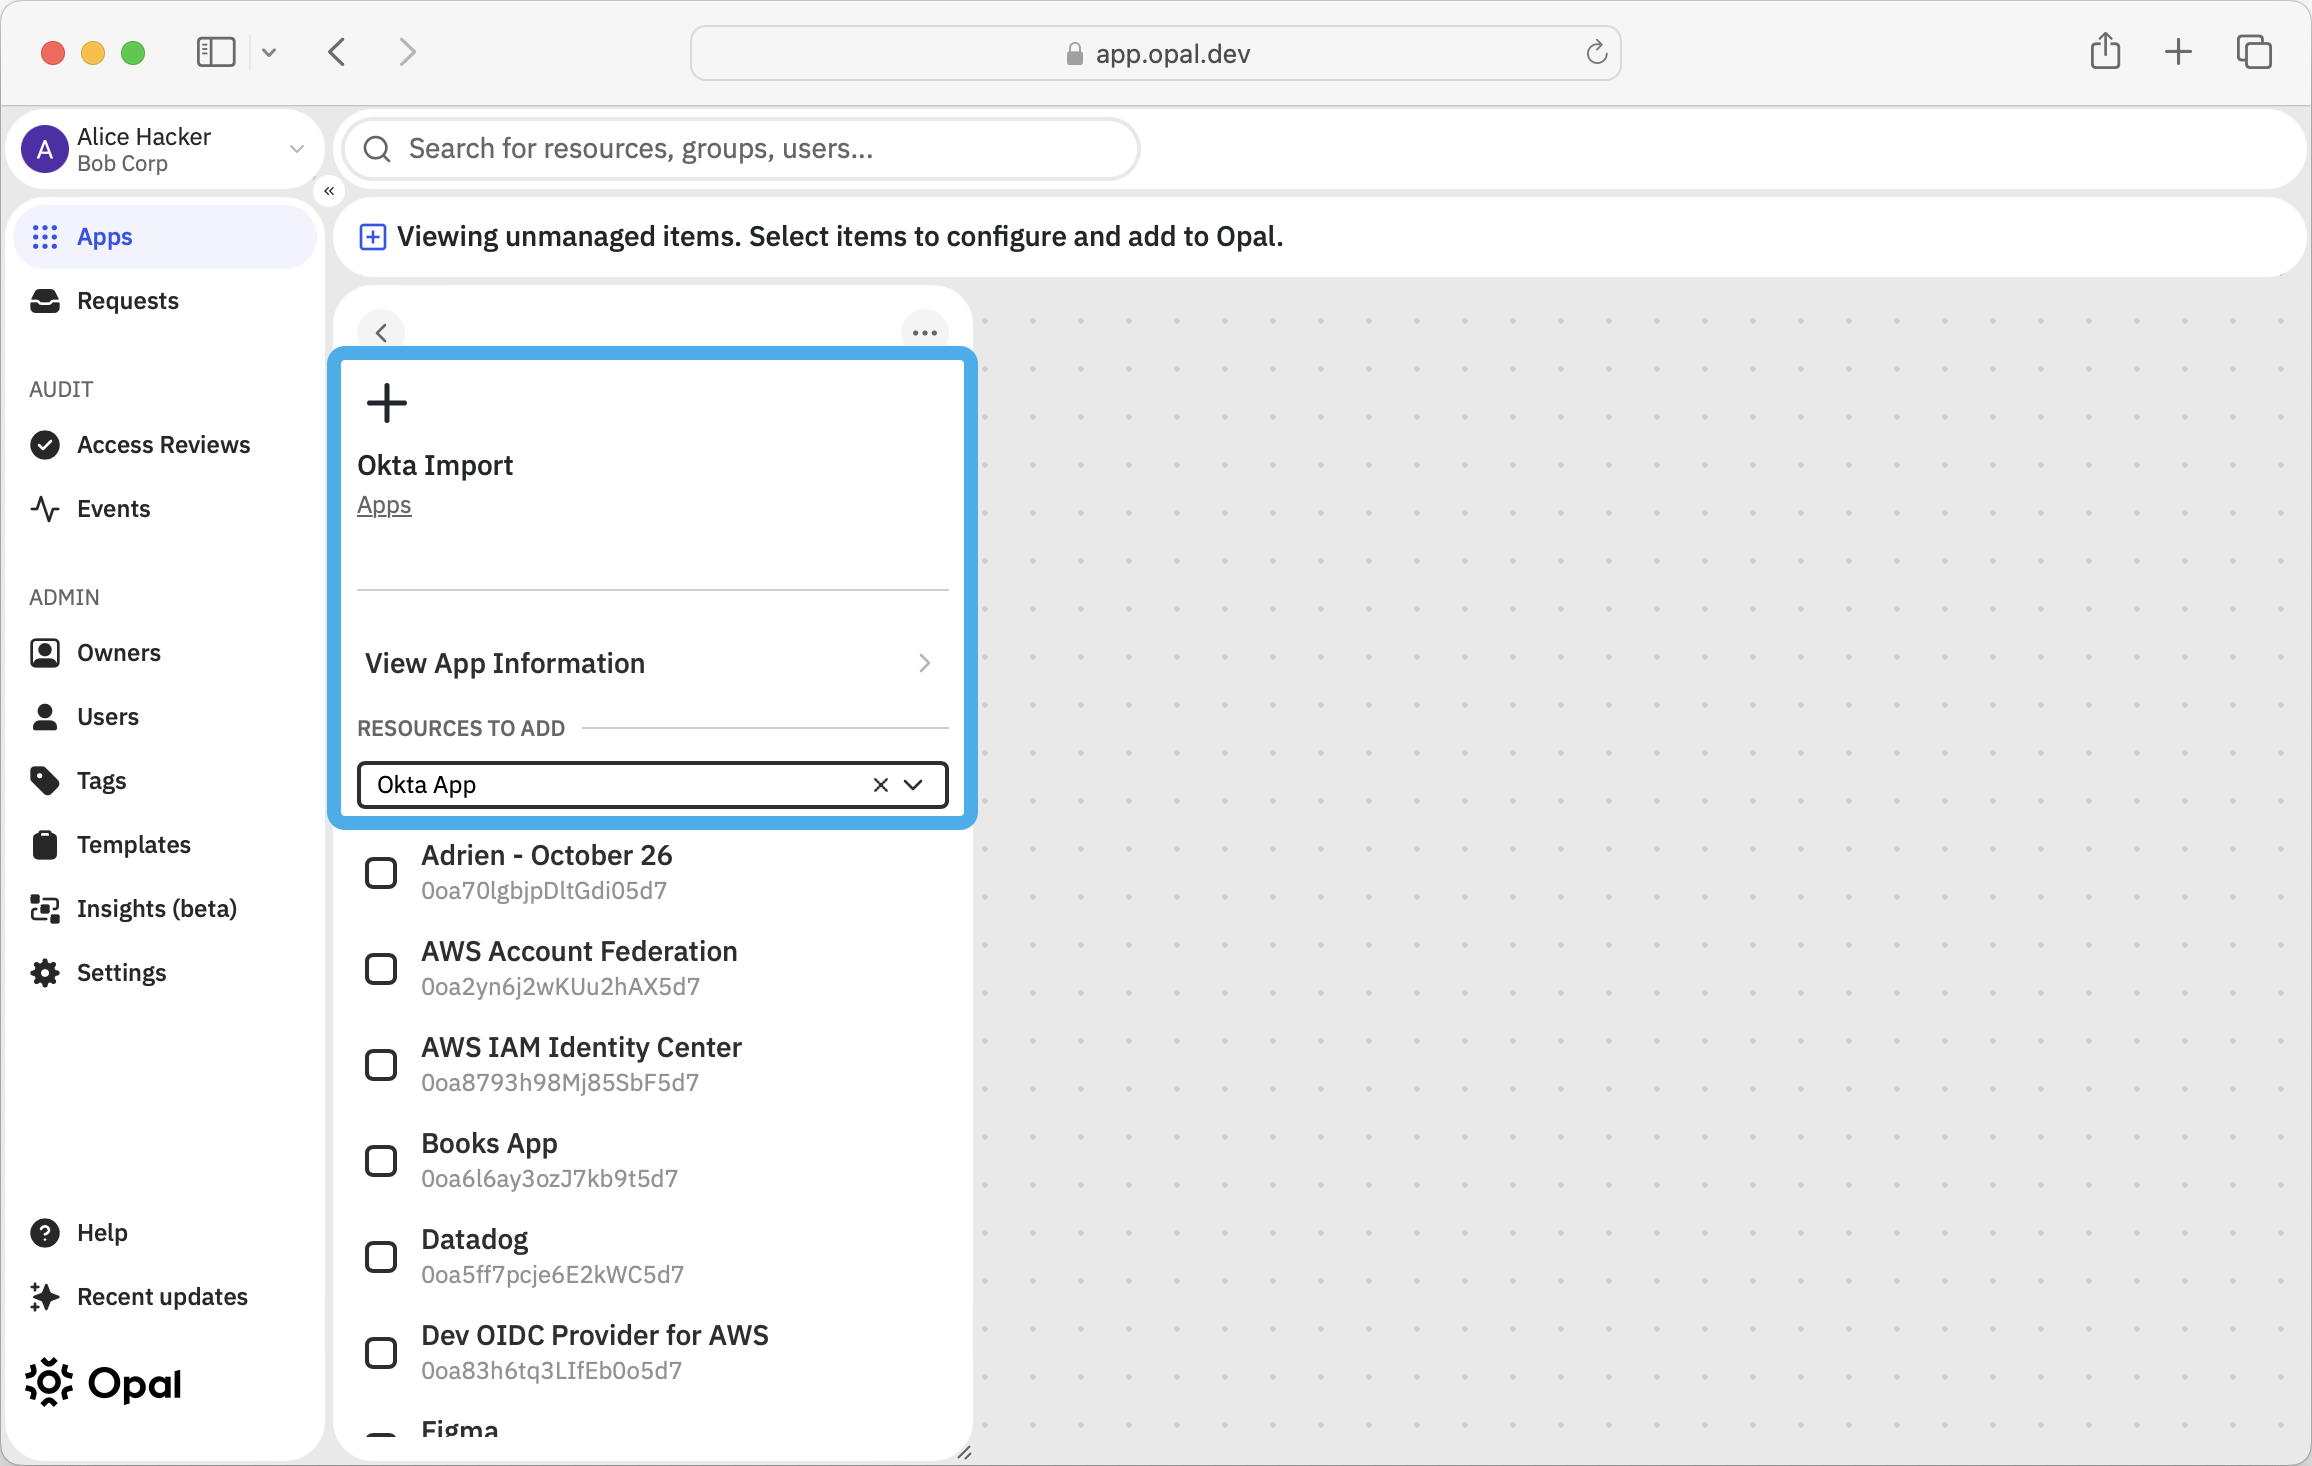
Task: Click the Adrien - October 26 row title
Action: [547, 856]
